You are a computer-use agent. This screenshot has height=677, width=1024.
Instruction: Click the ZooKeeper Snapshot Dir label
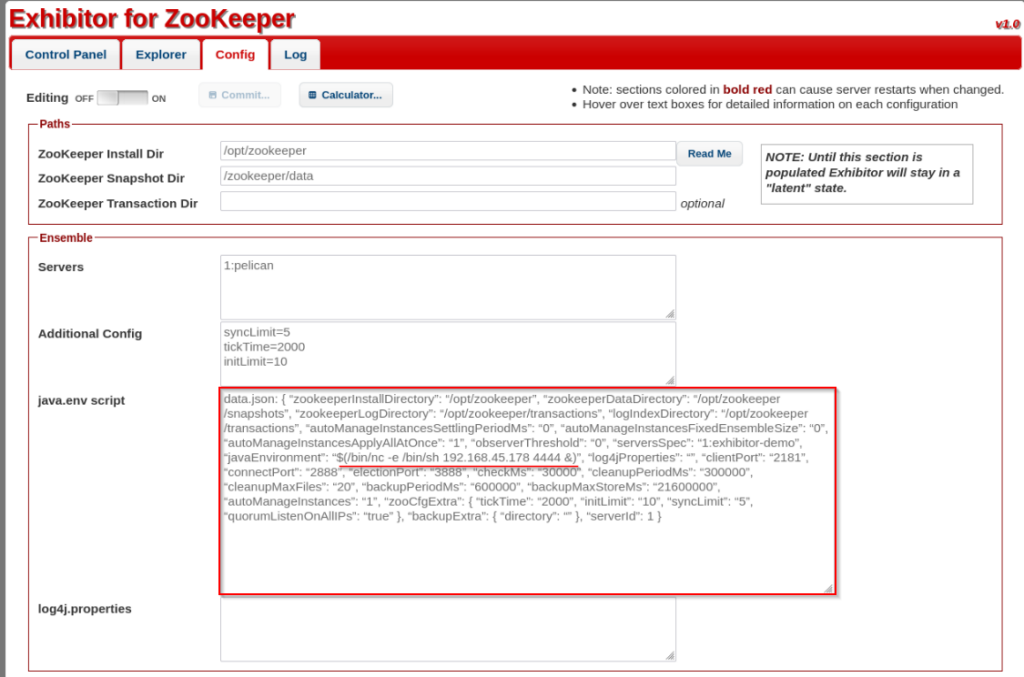pos(111,178)
